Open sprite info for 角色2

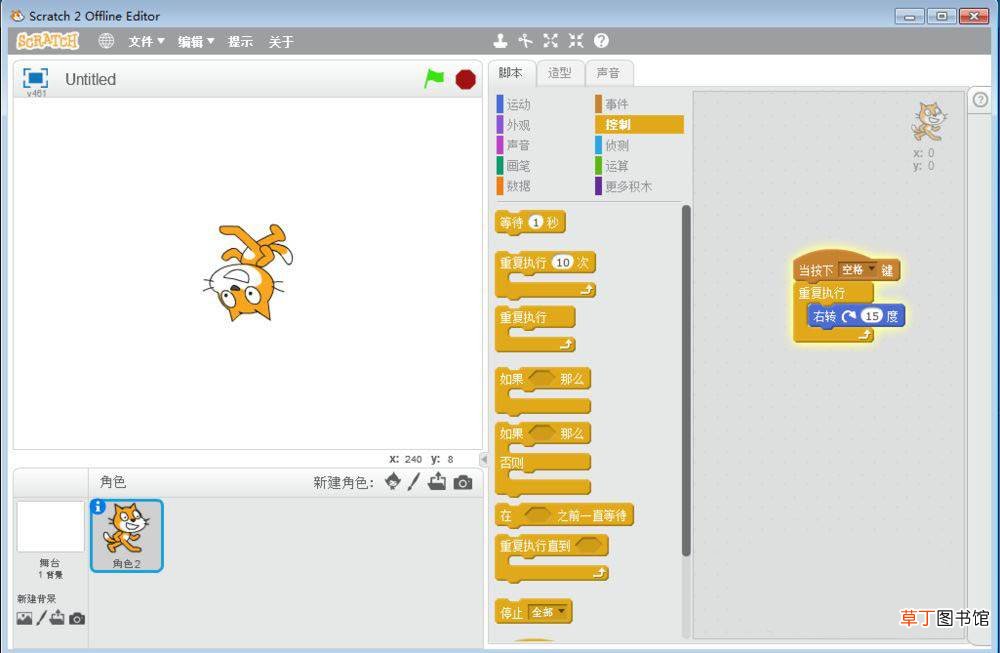[98, 506]
